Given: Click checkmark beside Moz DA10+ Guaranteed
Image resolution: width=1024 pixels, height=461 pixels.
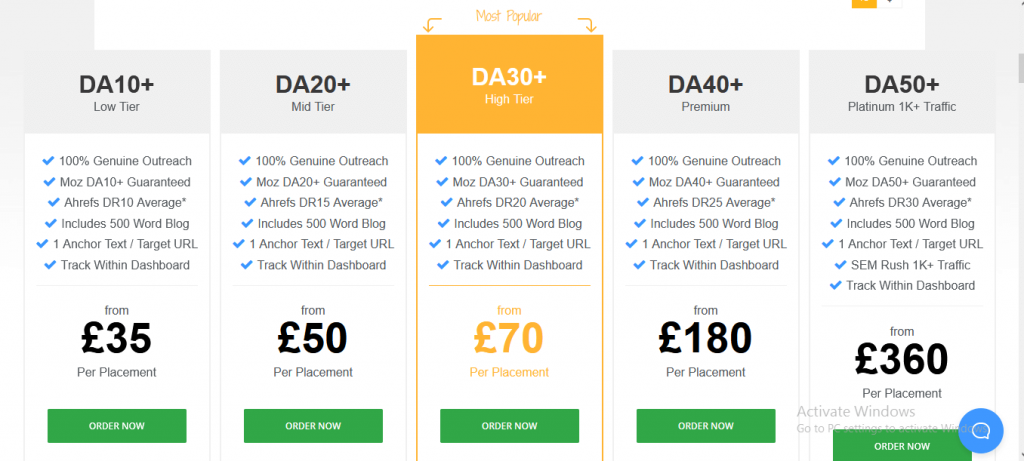Looking at the screenshot, I should click(x=50, y=182).
